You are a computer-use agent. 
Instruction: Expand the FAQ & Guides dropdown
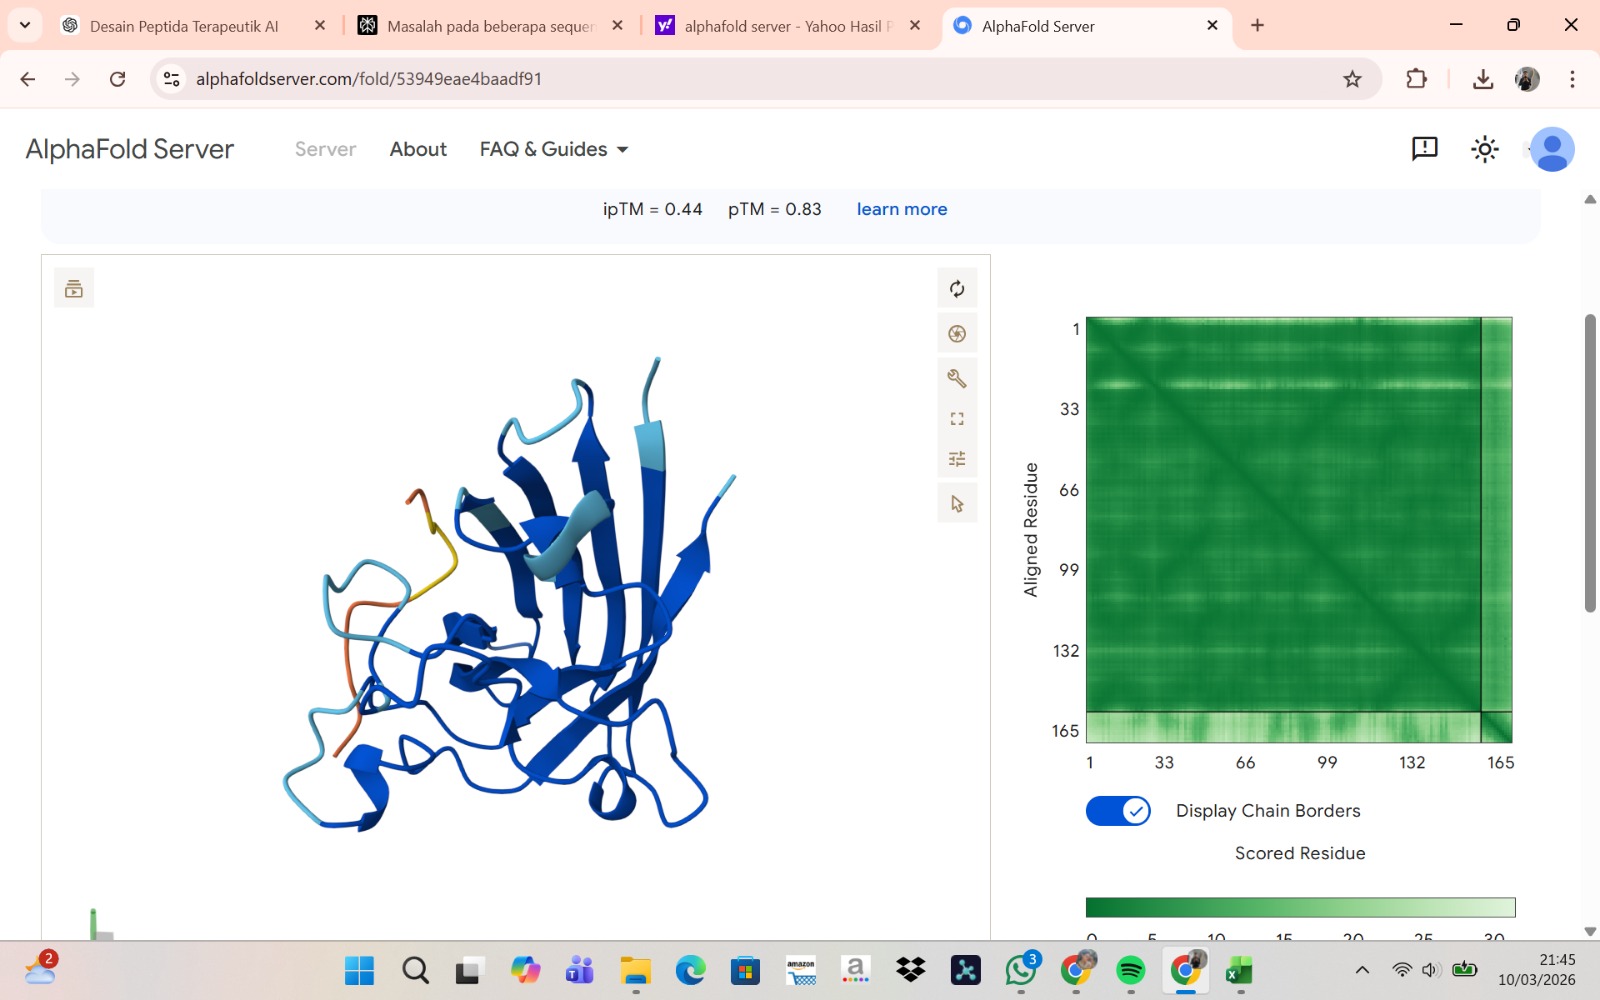(x=554, y=149)
